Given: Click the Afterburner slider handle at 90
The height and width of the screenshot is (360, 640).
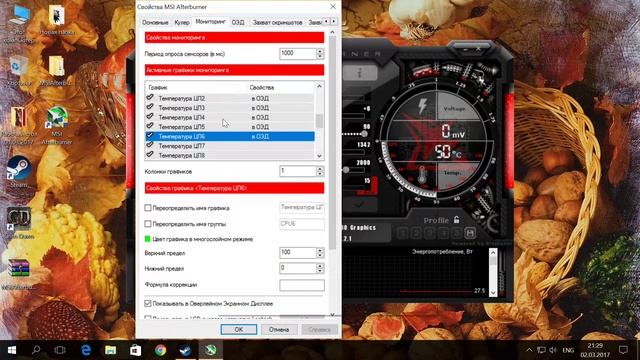Looking at the screenshot, I should 364,133.
